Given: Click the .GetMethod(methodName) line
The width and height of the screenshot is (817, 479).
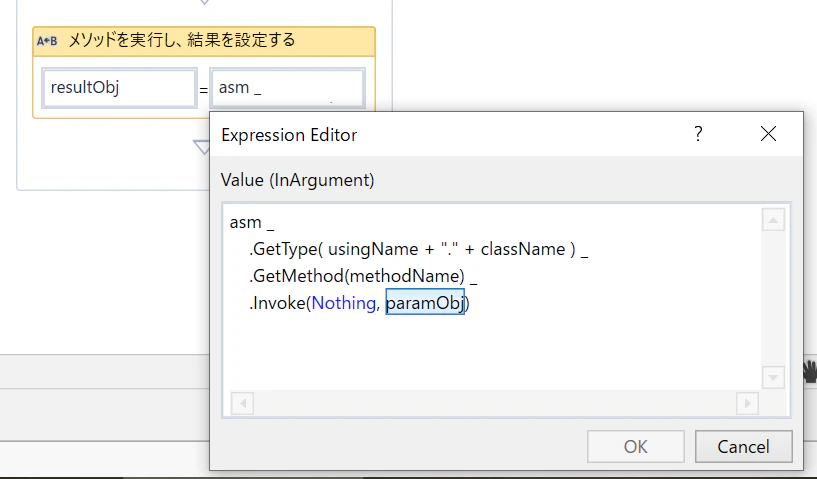Looking at the screenshot, I should [x=363, y=276].
